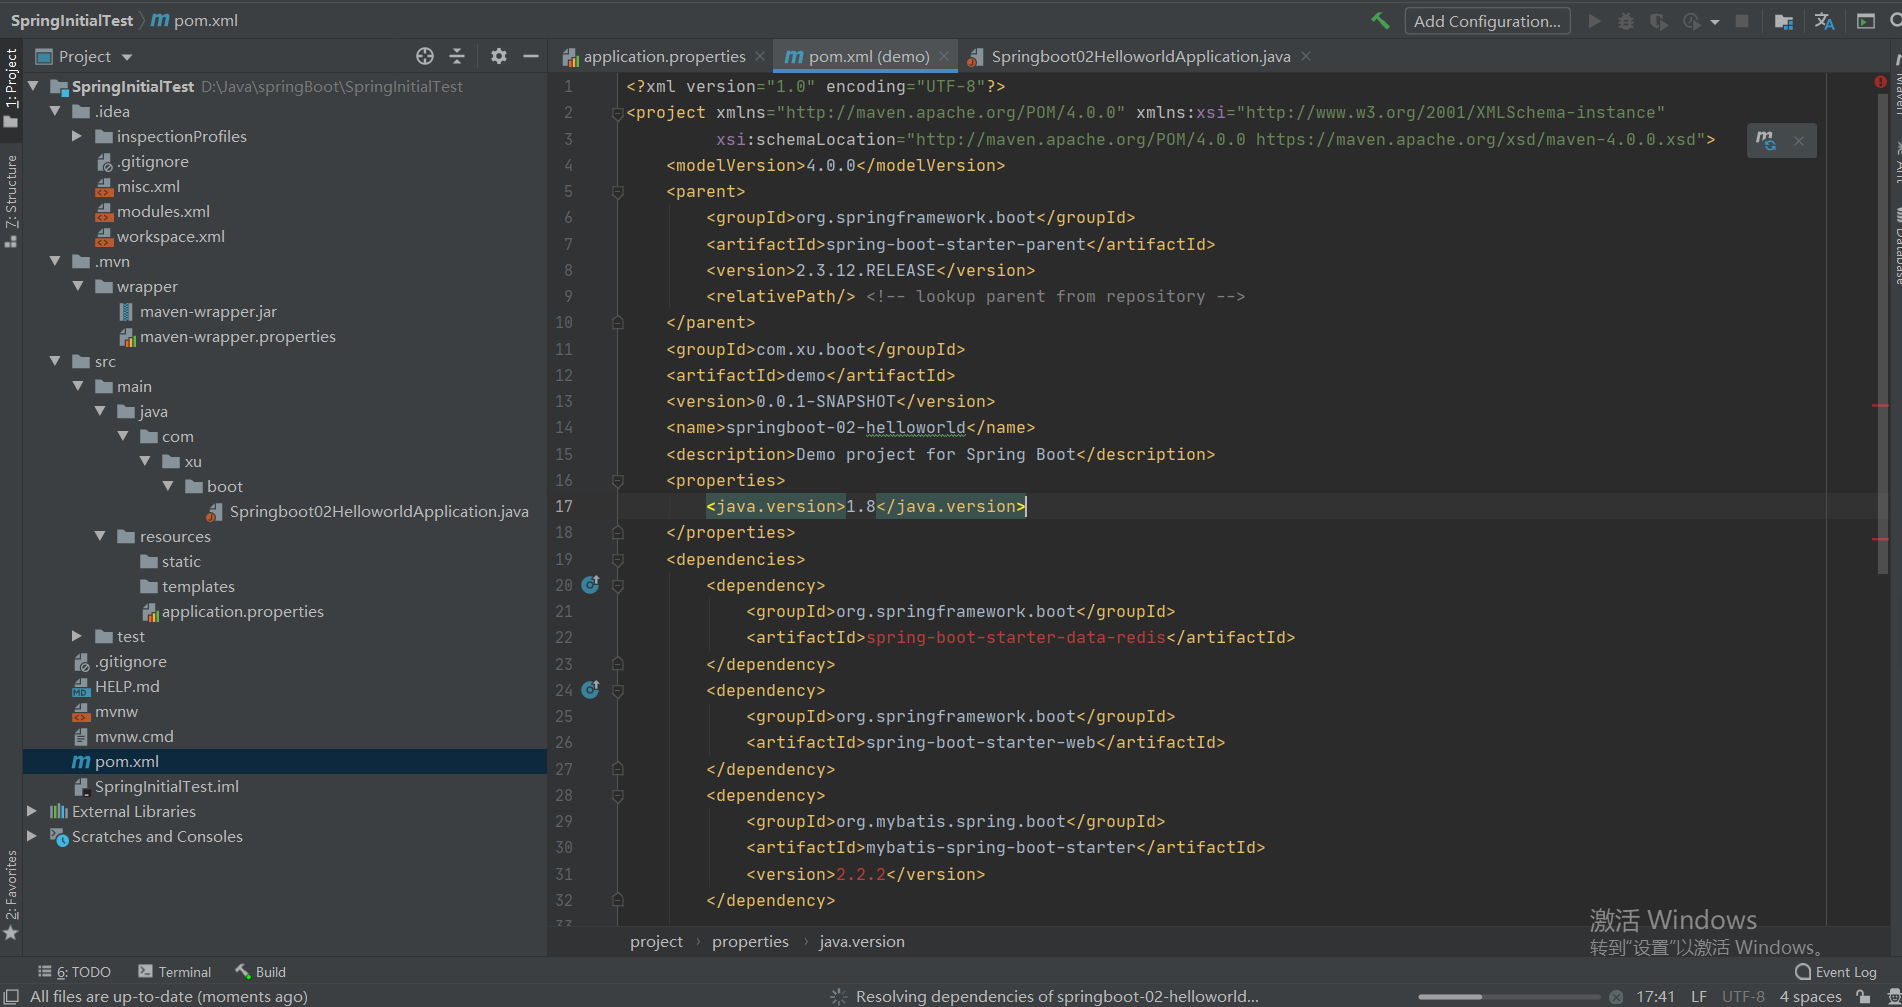Click the Run with Coverage icon
The image size is (1902, 1007).
[x=1658, y=21]
